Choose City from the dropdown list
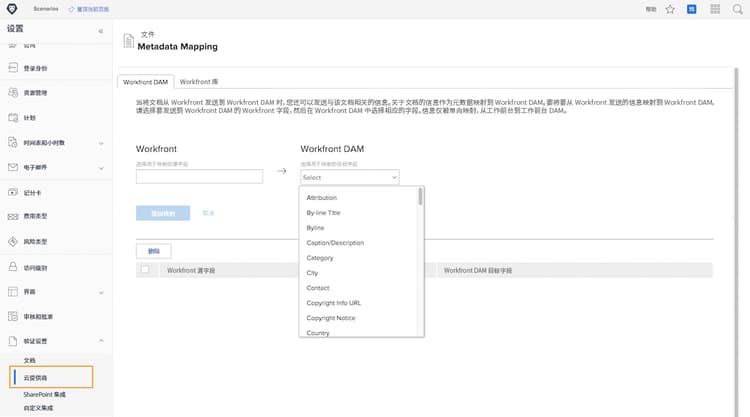 (312, 273)
